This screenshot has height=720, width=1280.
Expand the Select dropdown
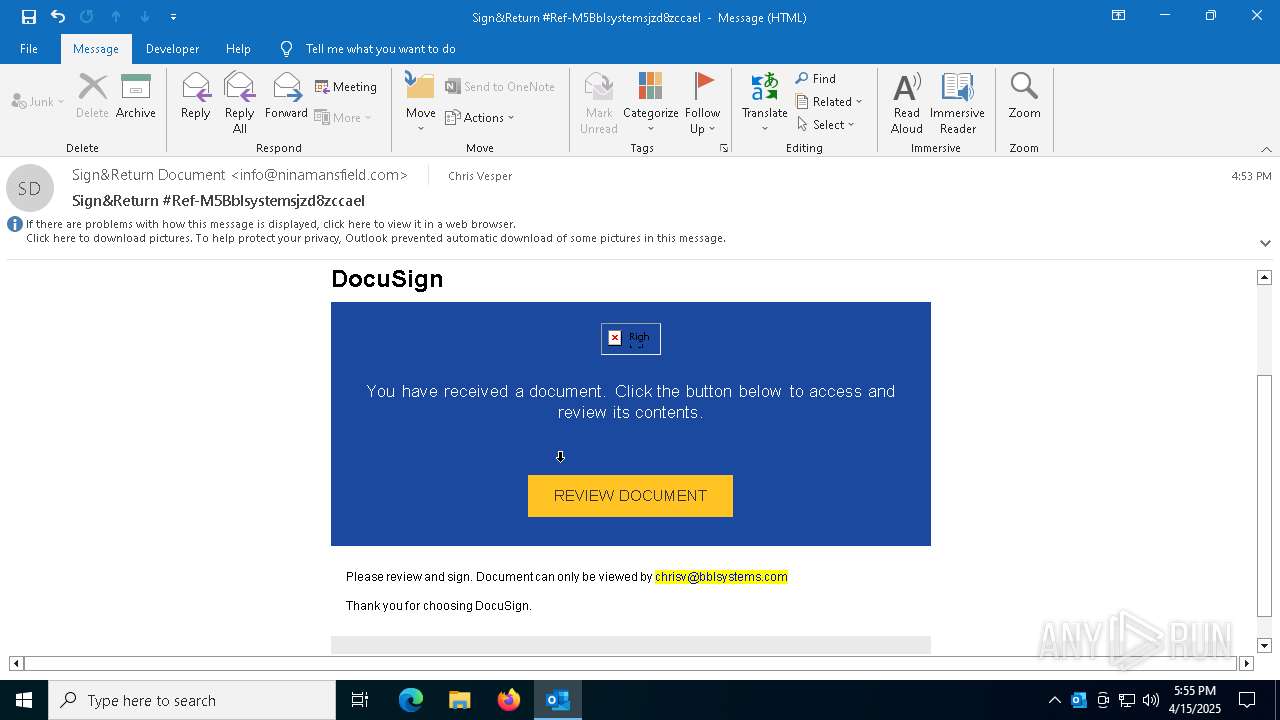826,124
